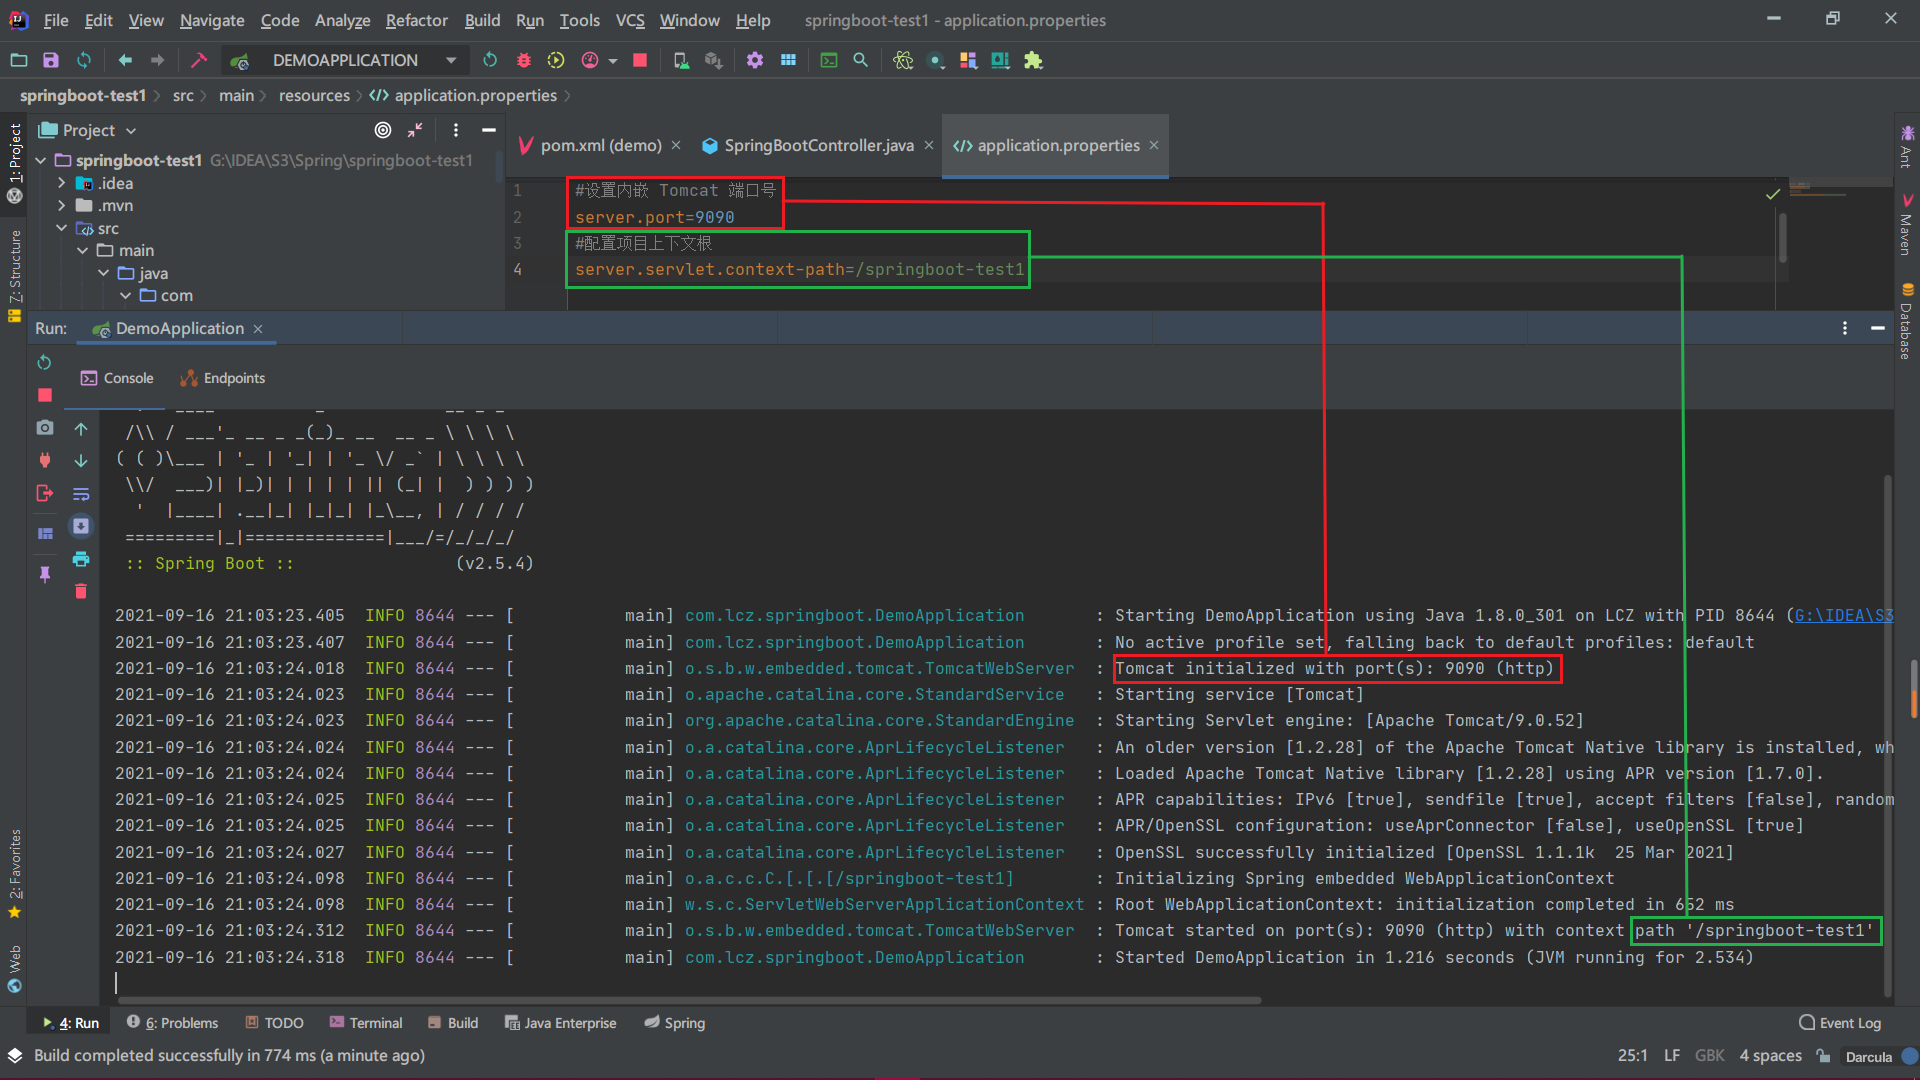Image resolution: width=1920 pixels, height=1080 pixels.
Task: Collapse the springboot-test1 root node
Action: coord(41,160)
